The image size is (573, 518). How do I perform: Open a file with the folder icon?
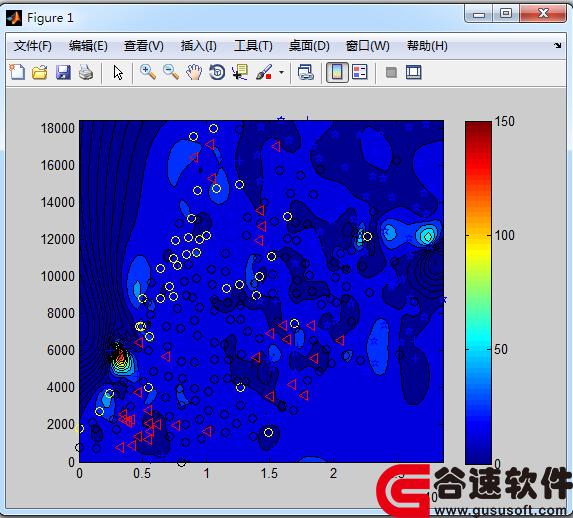(x=40, y=72)
